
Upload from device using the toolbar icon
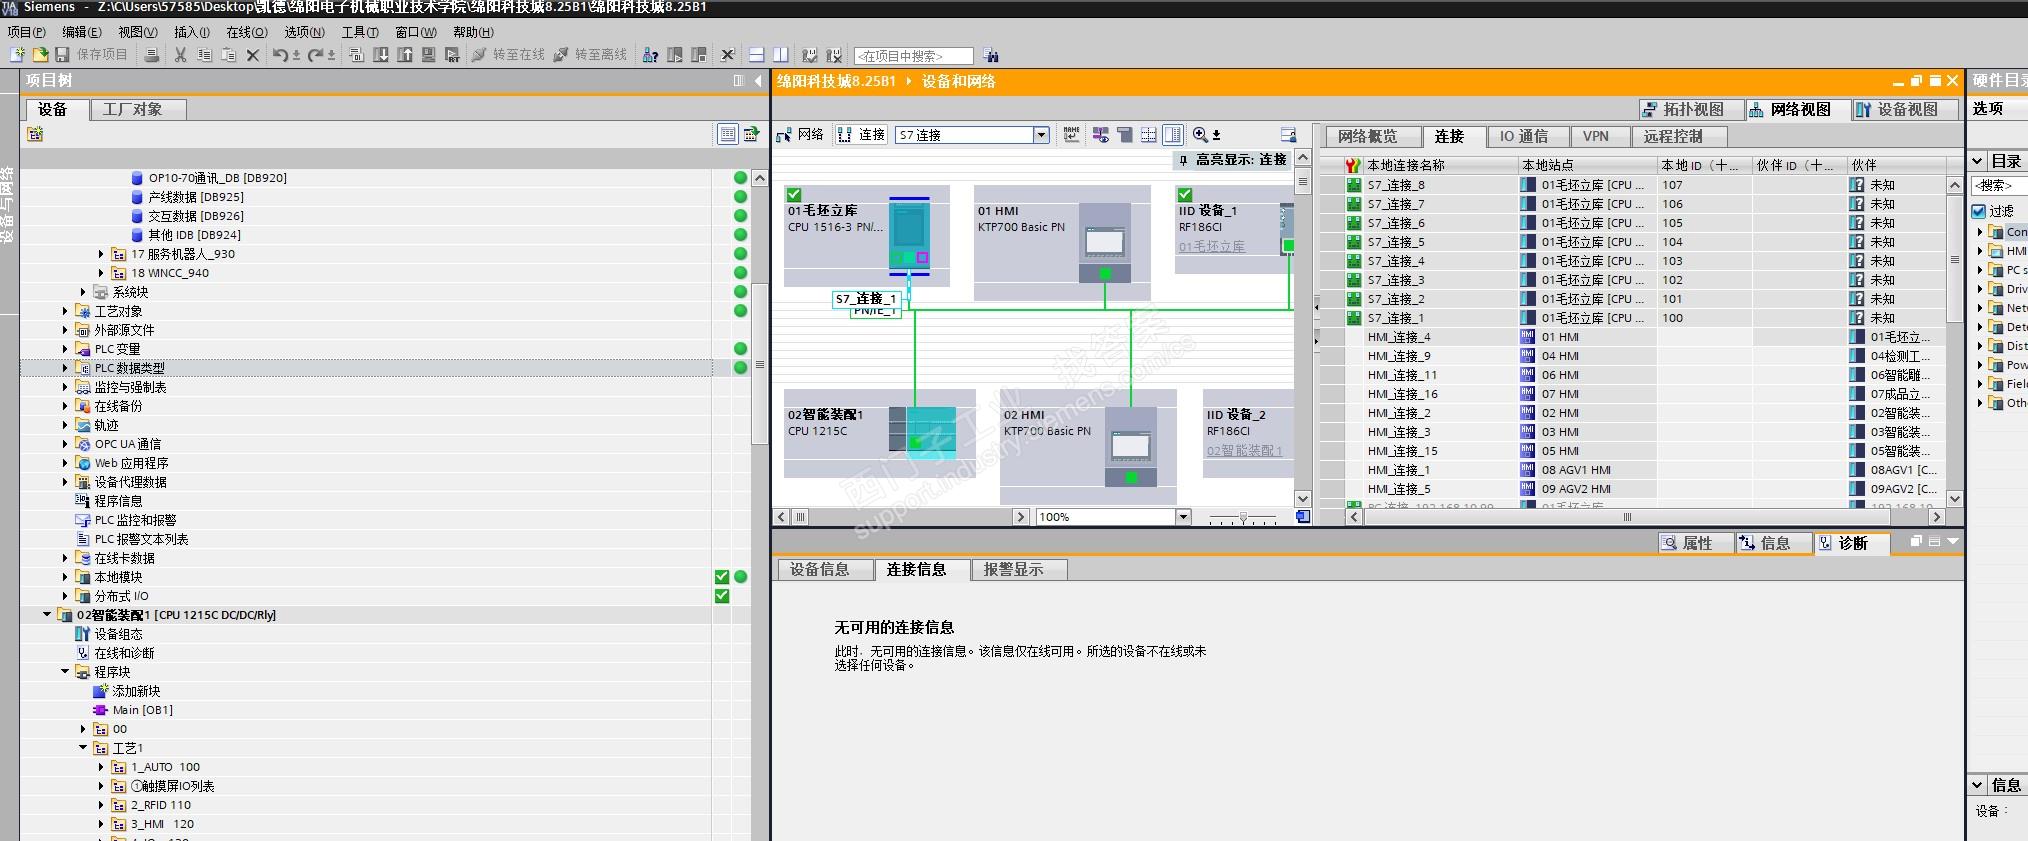pyautogui.click(x=405, y=55)
